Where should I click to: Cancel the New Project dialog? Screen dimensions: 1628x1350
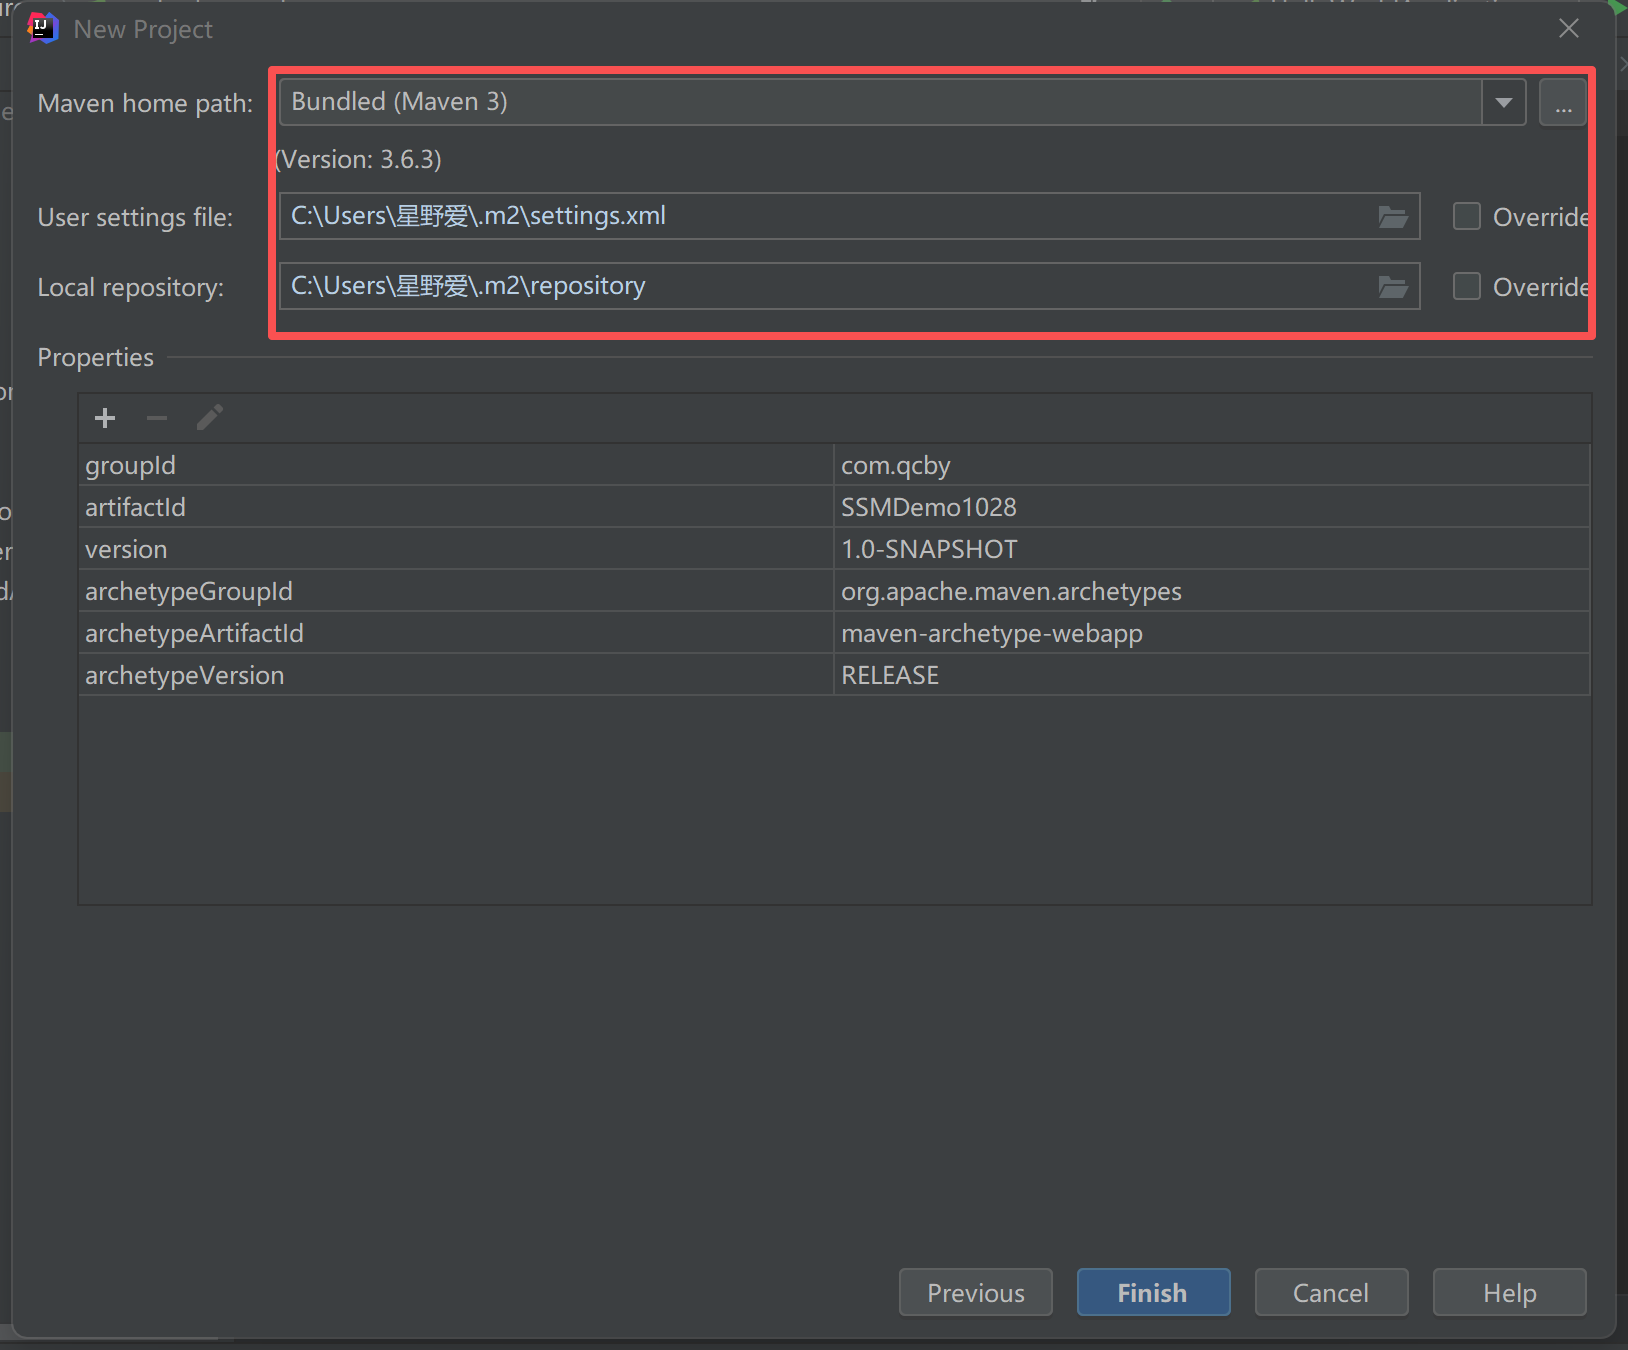coord(1331,1292)
